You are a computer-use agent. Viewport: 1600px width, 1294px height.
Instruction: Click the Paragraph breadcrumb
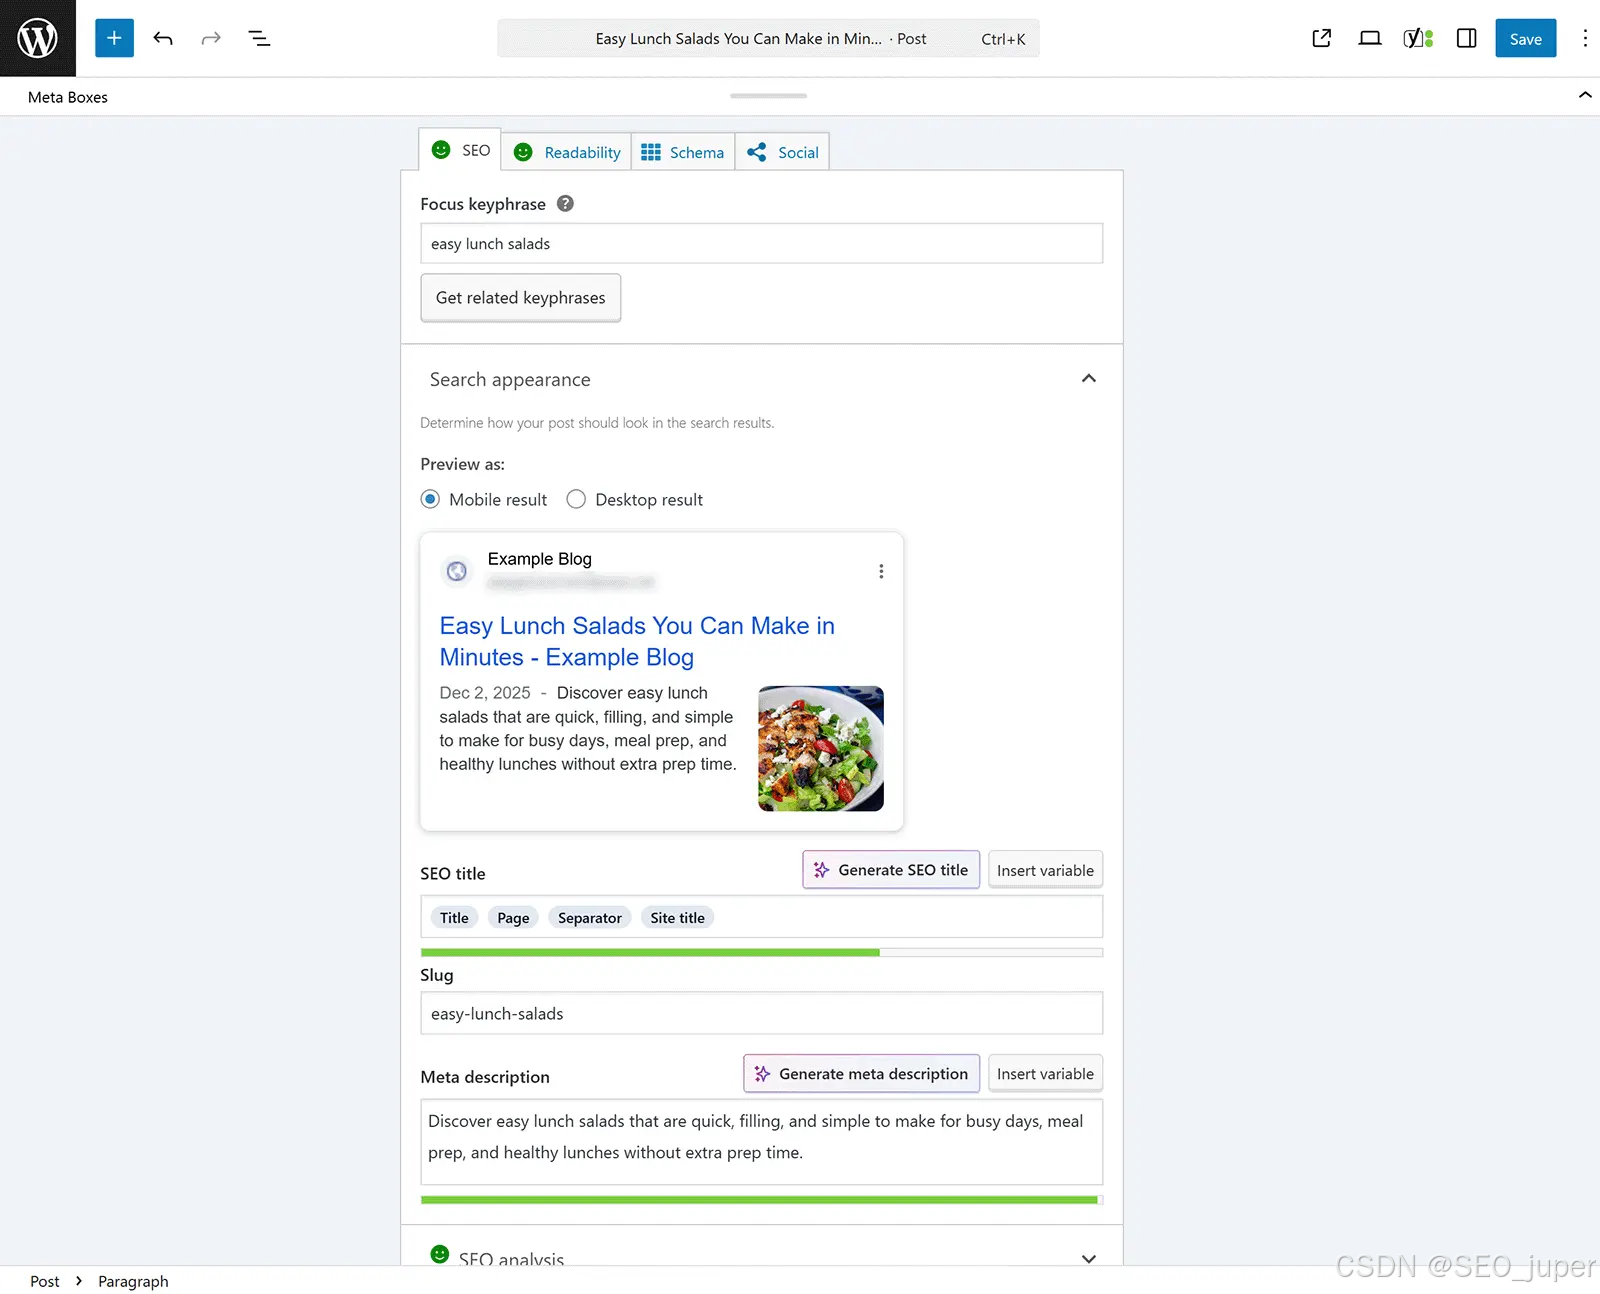click(133, 1281)
